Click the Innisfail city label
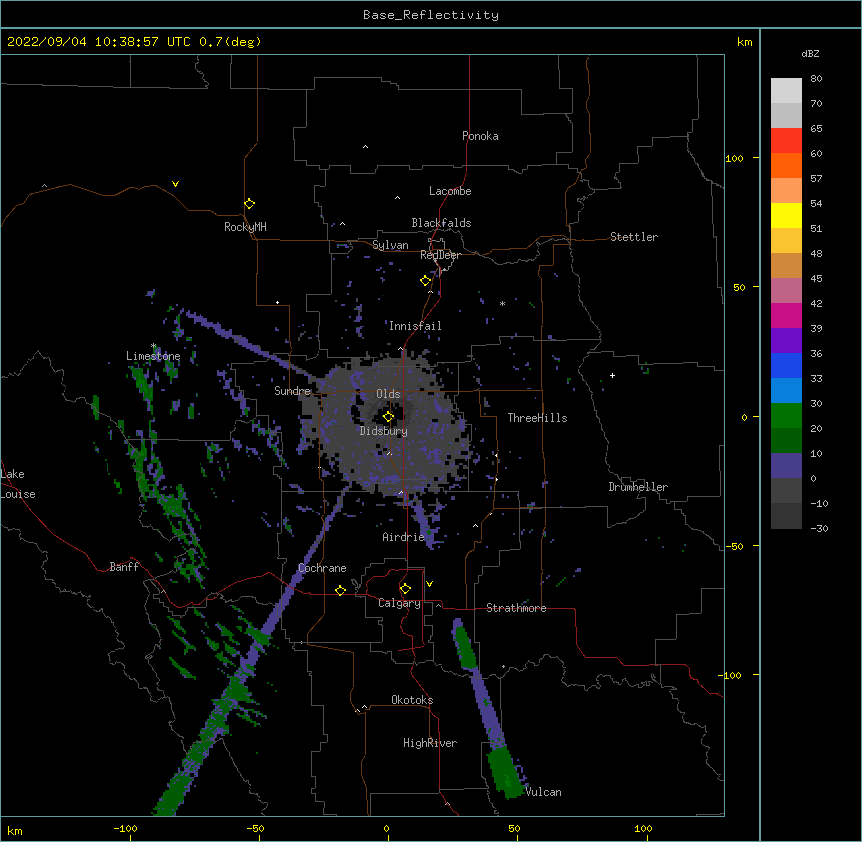 tap(415, 326)
